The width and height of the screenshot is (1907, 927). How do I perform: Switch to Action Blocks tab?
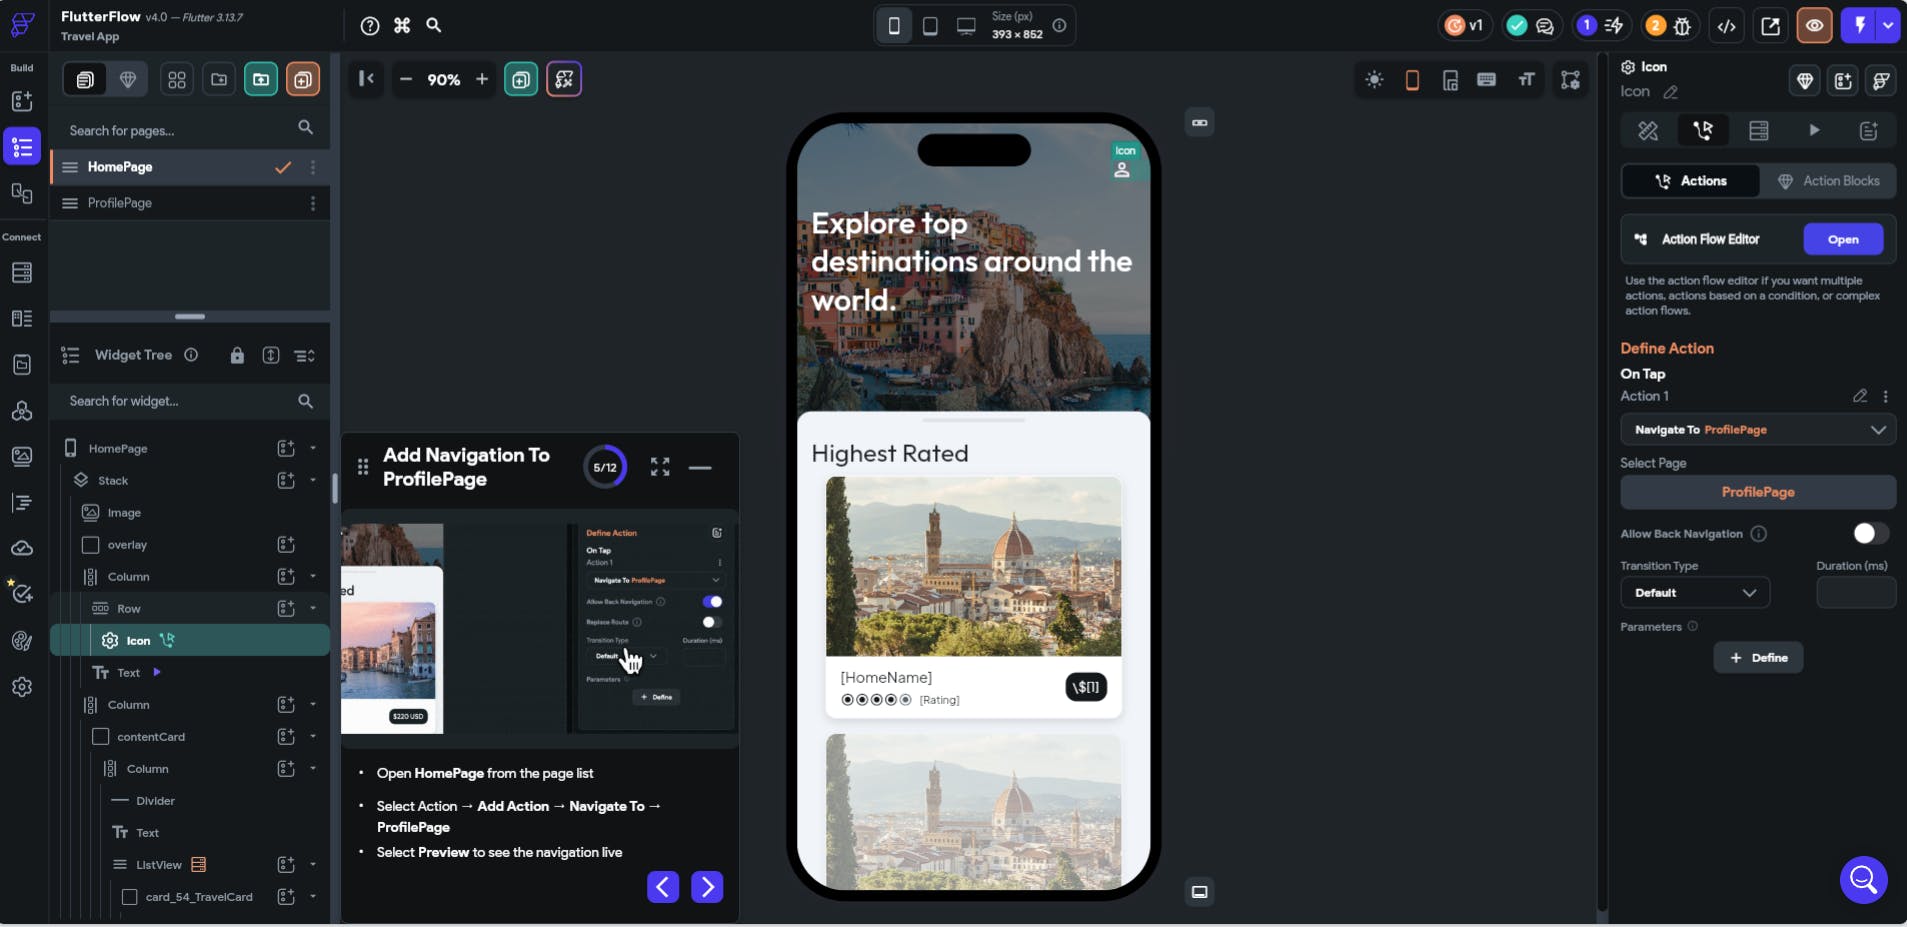[1828, 180]
